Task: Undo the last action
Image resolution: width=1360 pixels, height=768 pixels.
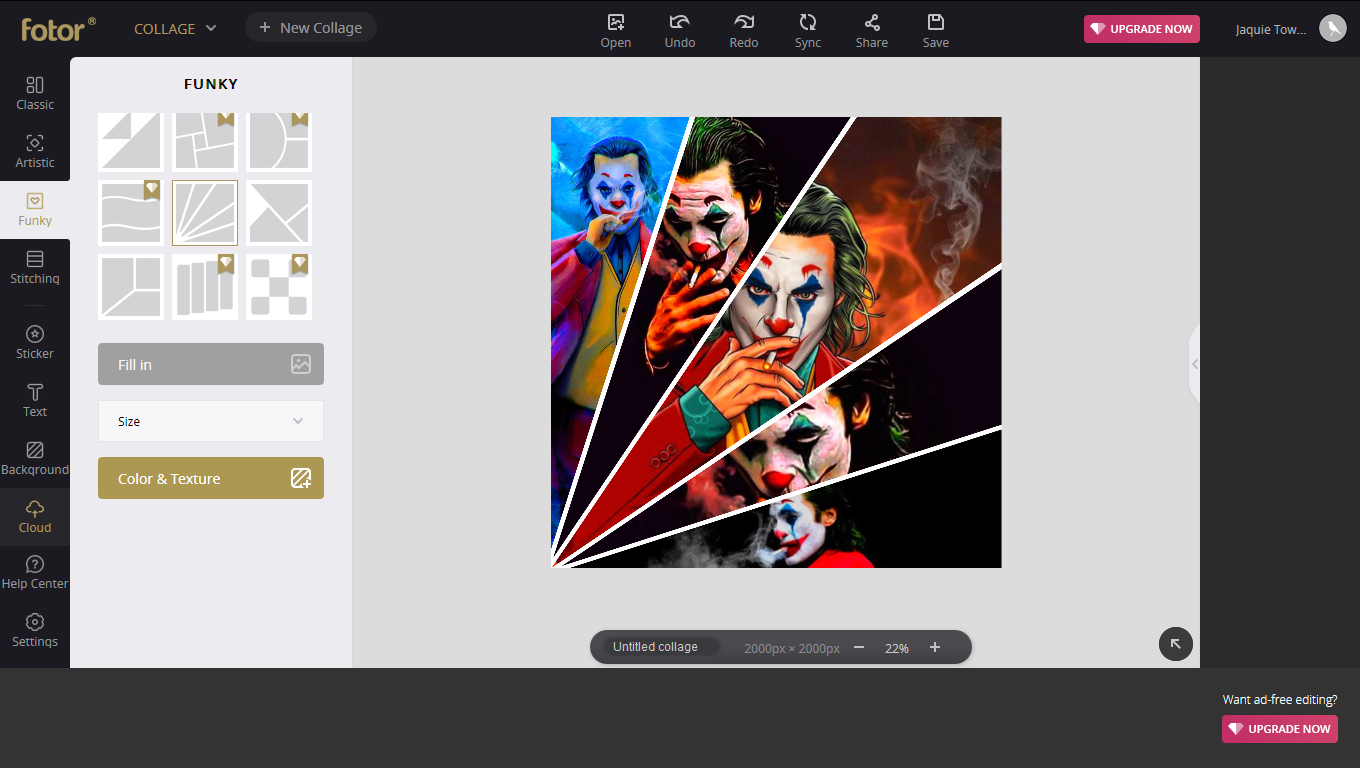Action: point(680,30)
